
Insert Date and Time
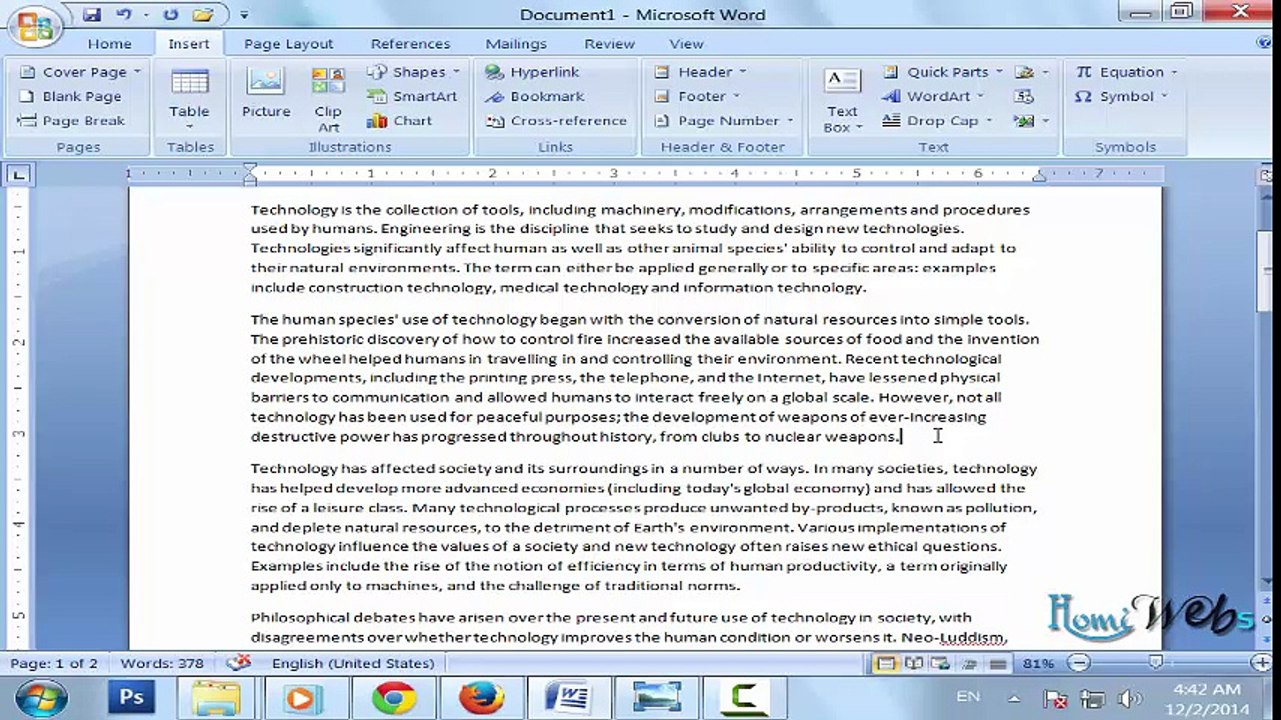[x=1024, y=96]
